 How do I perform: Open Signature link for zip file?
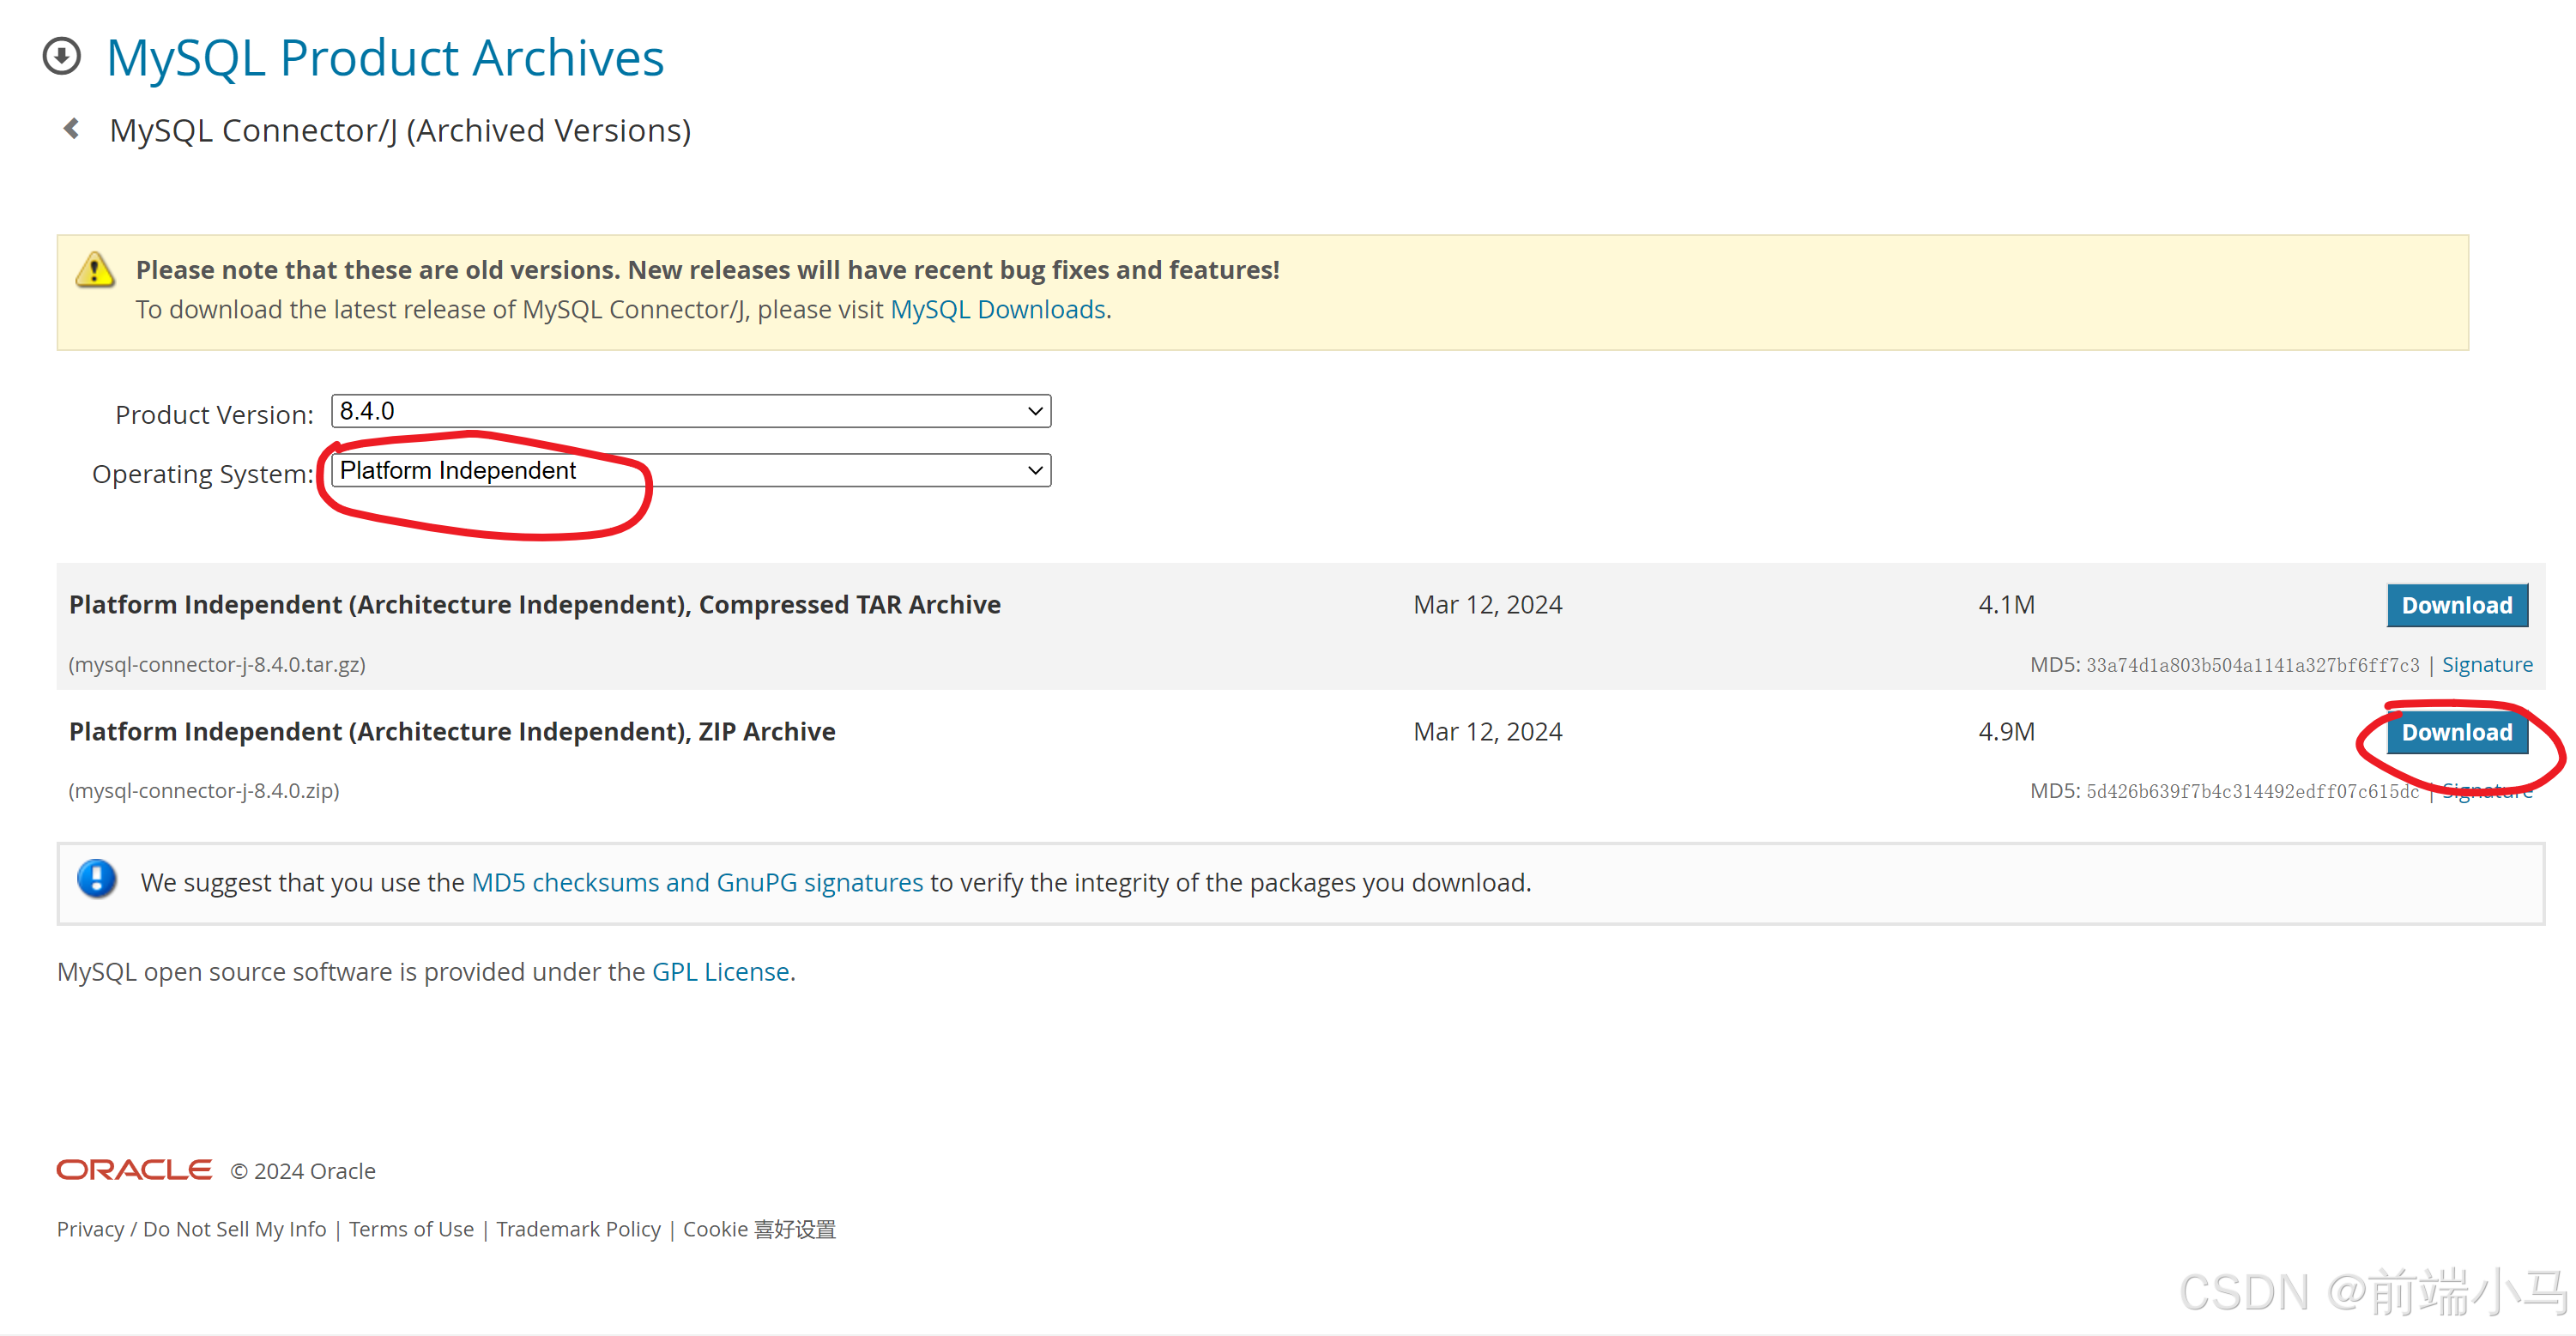2486,792
